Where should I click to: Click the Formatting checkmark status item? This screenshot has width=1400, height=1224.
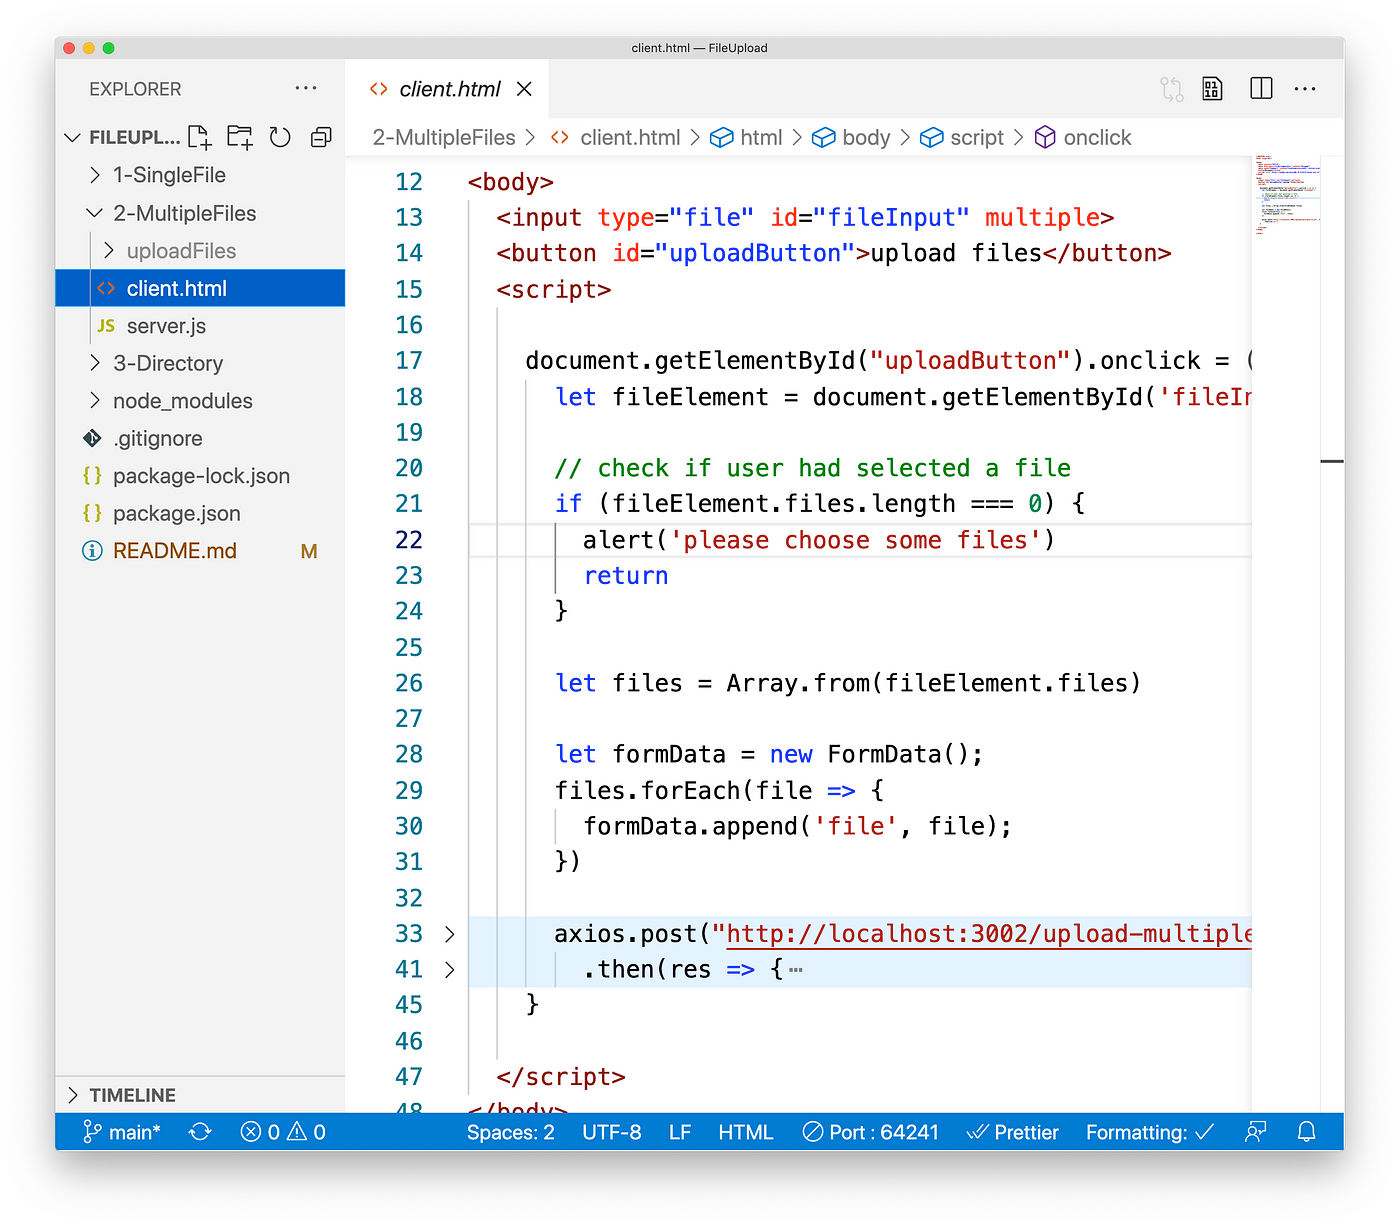(1150, 1132)
